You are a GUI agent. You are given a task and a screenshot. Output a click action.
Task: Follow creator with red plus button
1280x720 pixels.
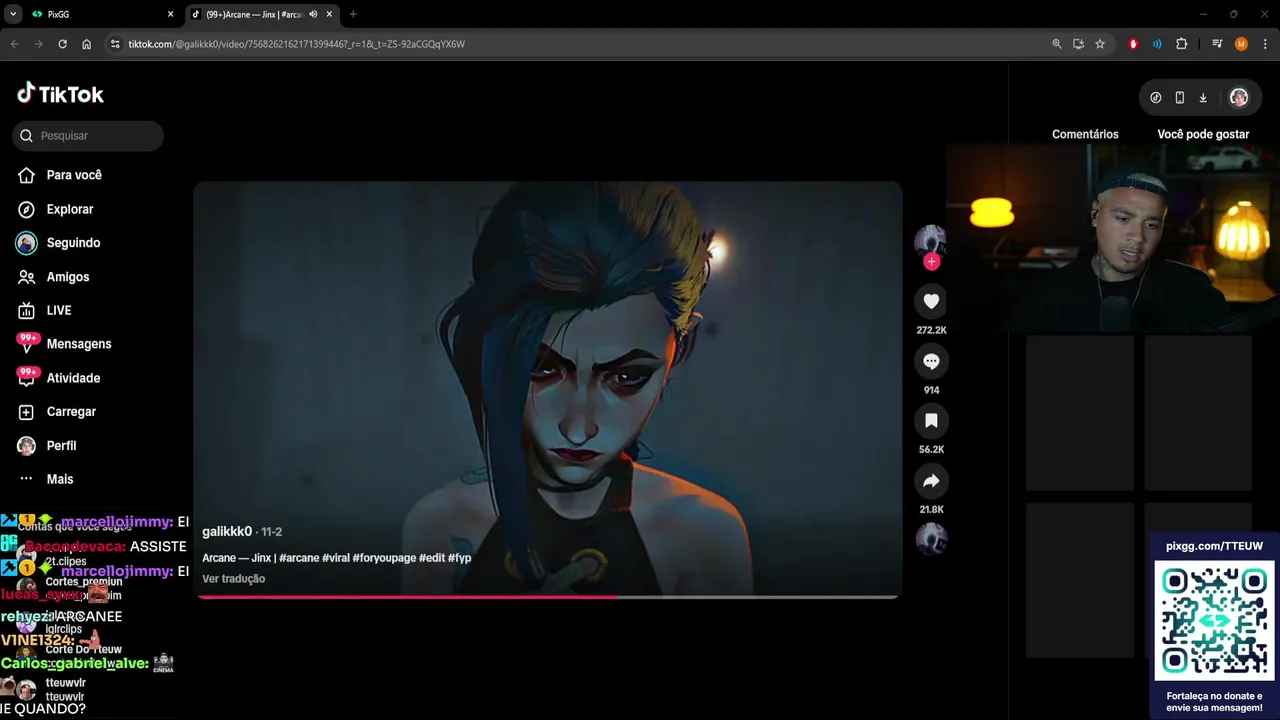[x=931, y=262]
